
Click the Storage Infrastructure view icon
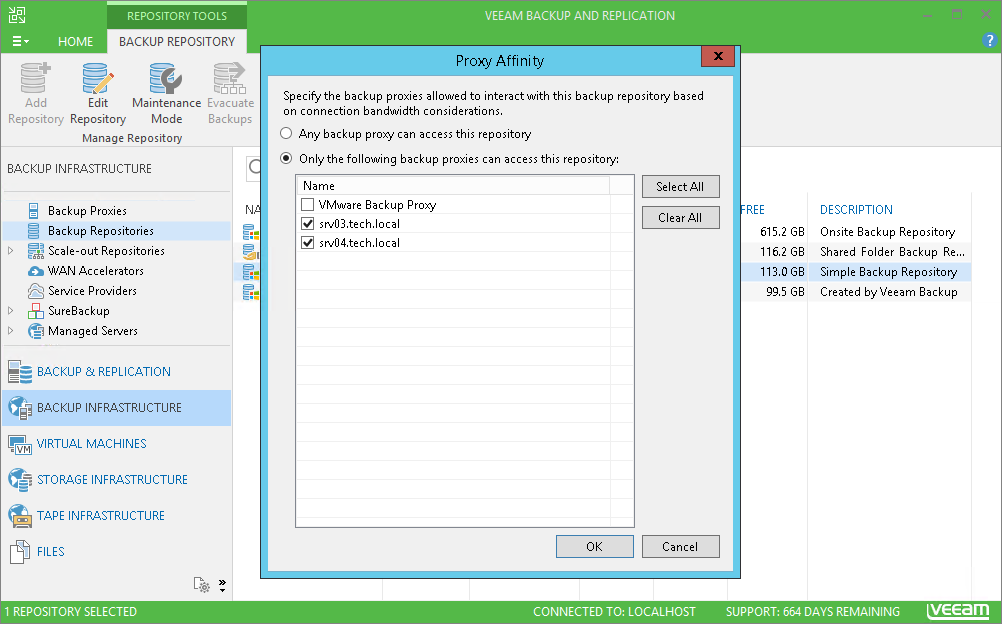click(20, 480)
